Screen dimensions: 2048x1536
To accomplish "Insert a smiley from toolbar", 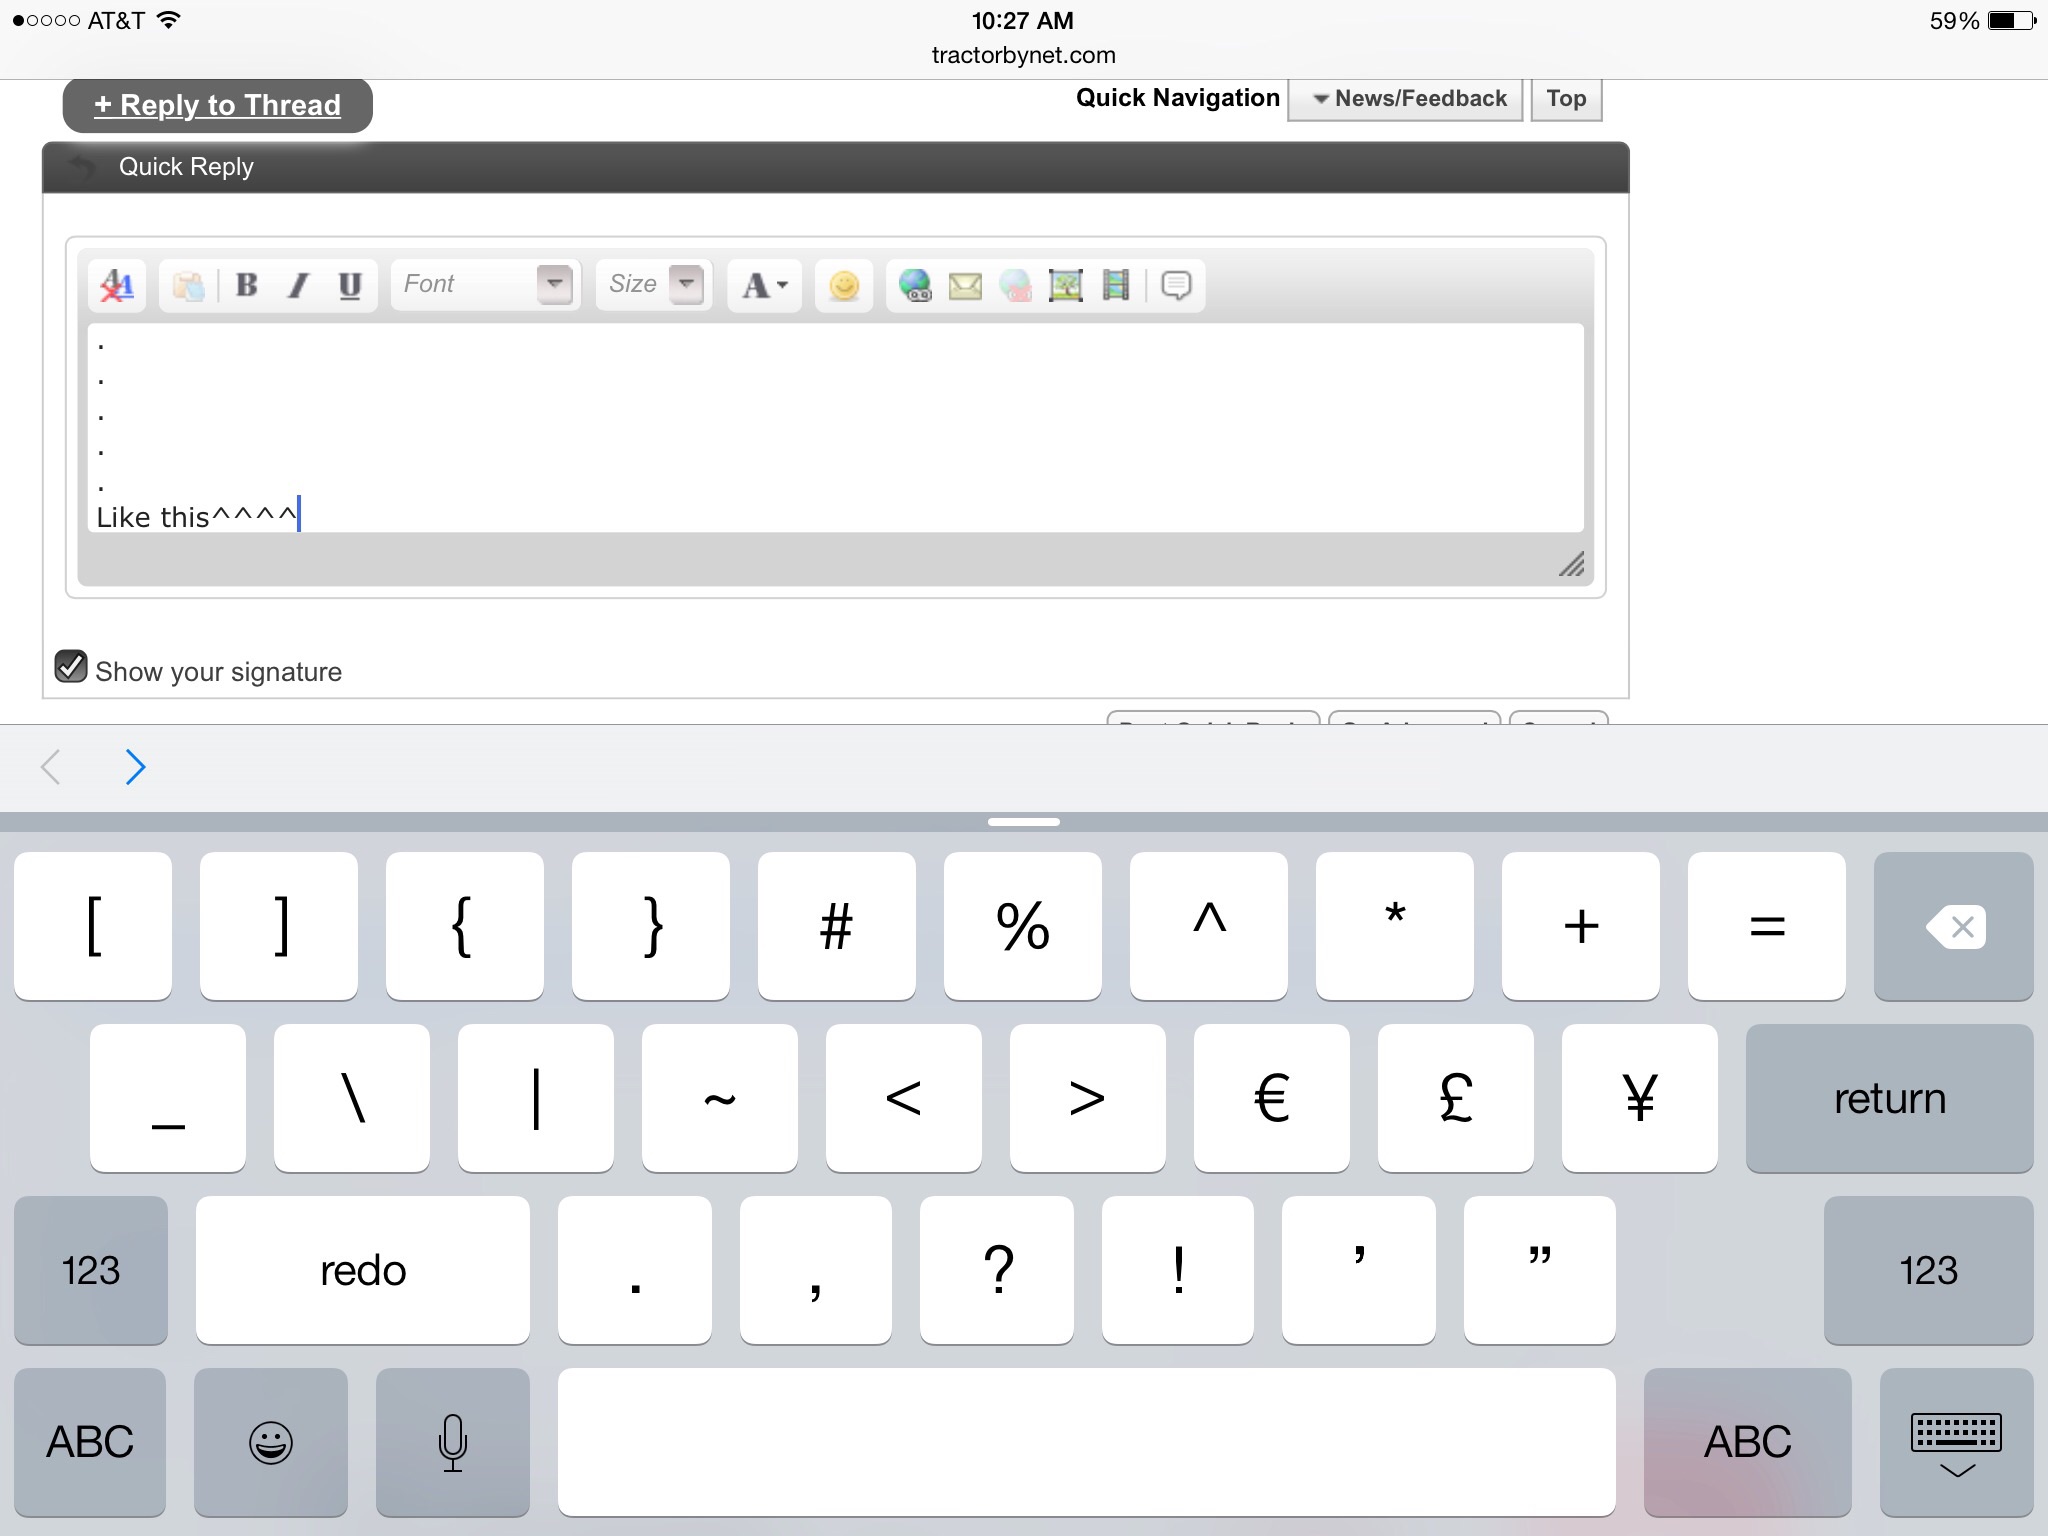I will point(844,286).
